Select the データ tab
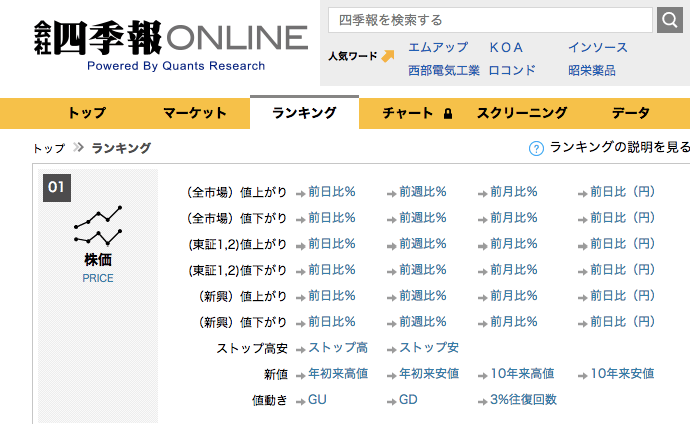Viewport: 690px width, 424px height. tap(631, 113)
